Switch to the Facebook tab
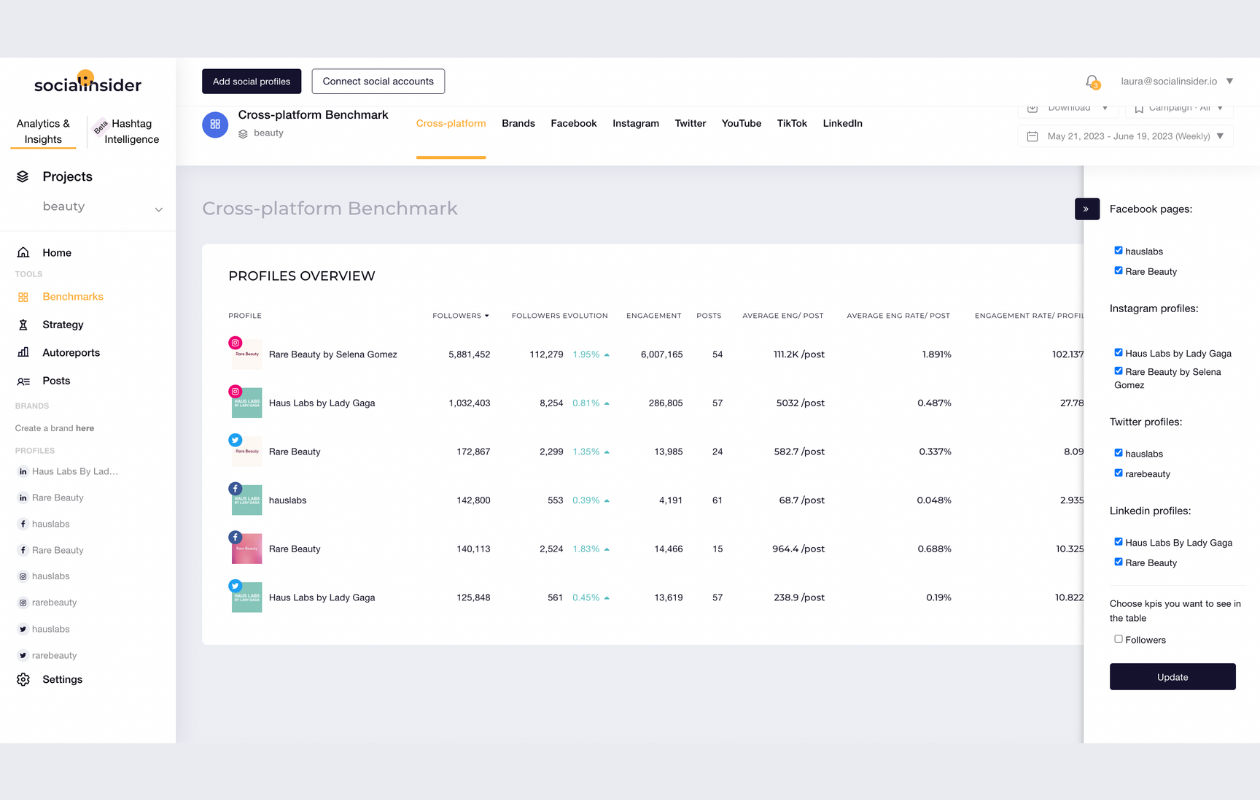Viewport: 1260px width, 800px height. (x=574, y=124)
